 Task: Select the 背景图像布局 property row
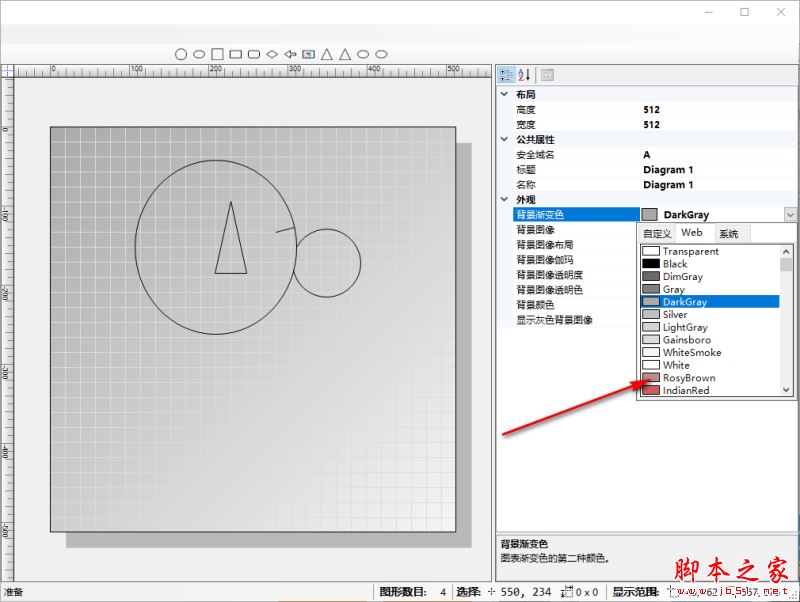(x=577, y=245)
